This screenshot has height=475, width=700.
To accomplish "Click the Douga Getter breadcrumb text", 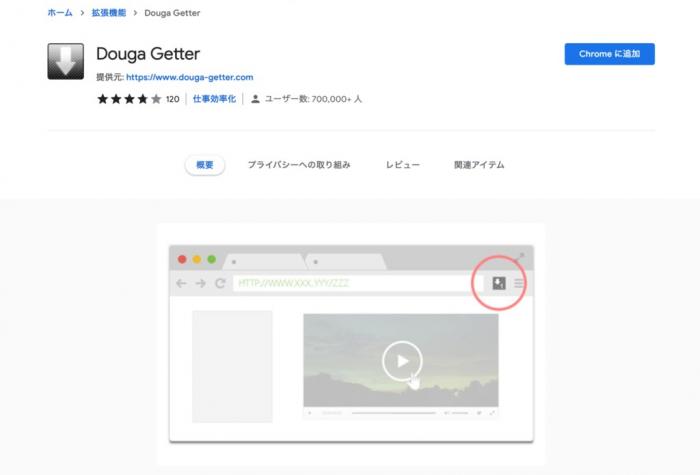I will point(172,13).
